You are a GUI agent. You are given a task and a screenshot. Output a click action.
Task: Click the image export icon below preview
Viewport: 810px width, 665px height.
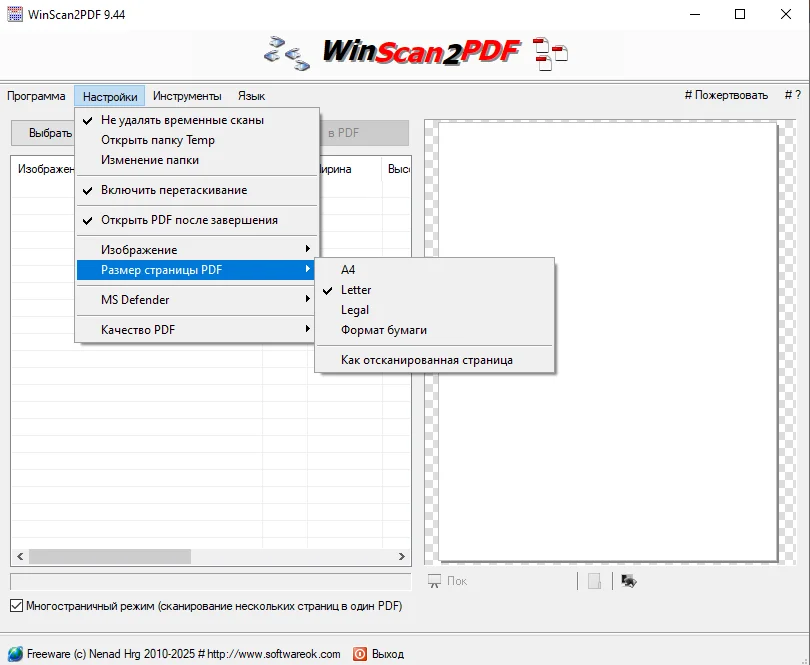click(629, 581)
